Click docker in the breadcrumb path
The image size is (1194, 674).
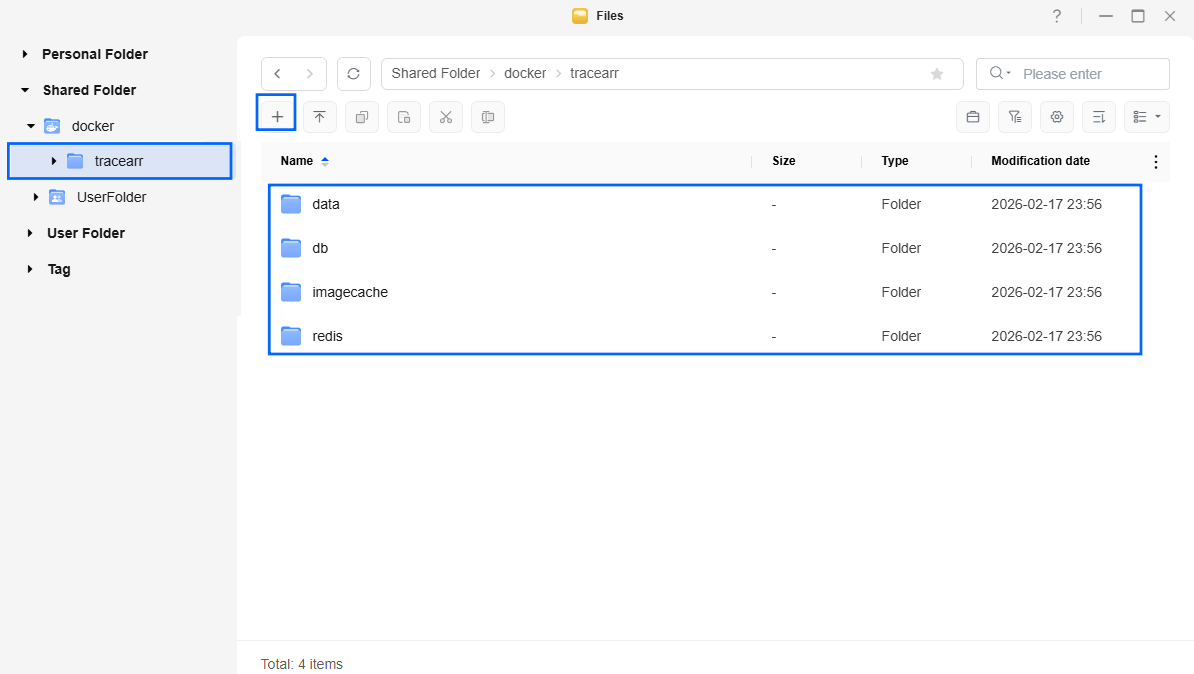tap(525, 74)
